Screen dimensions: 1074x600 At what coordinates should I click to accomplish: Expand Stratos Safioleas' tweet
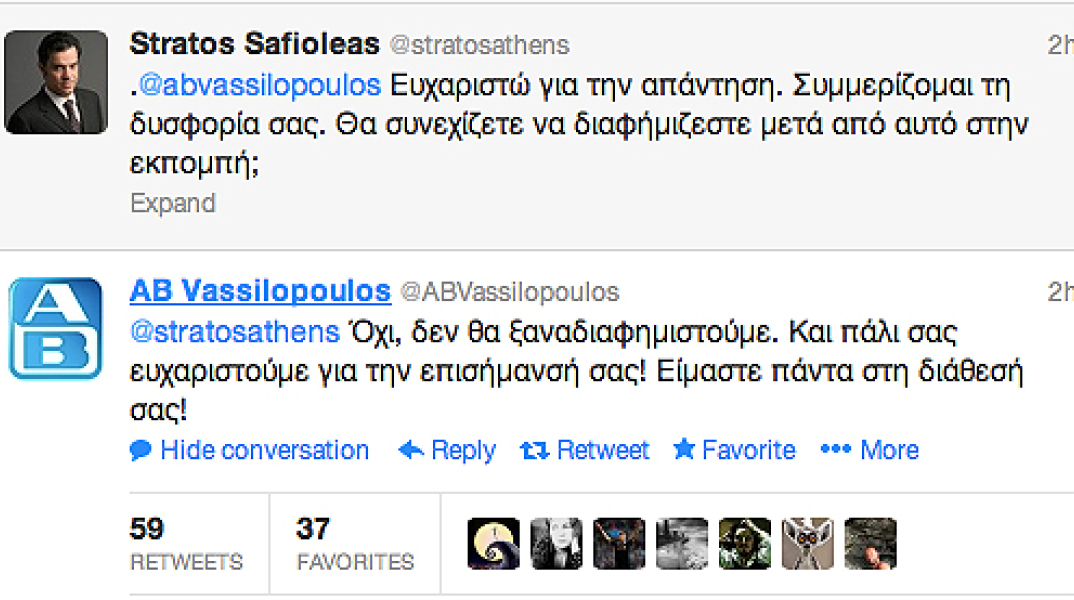(x=172, y=203)
